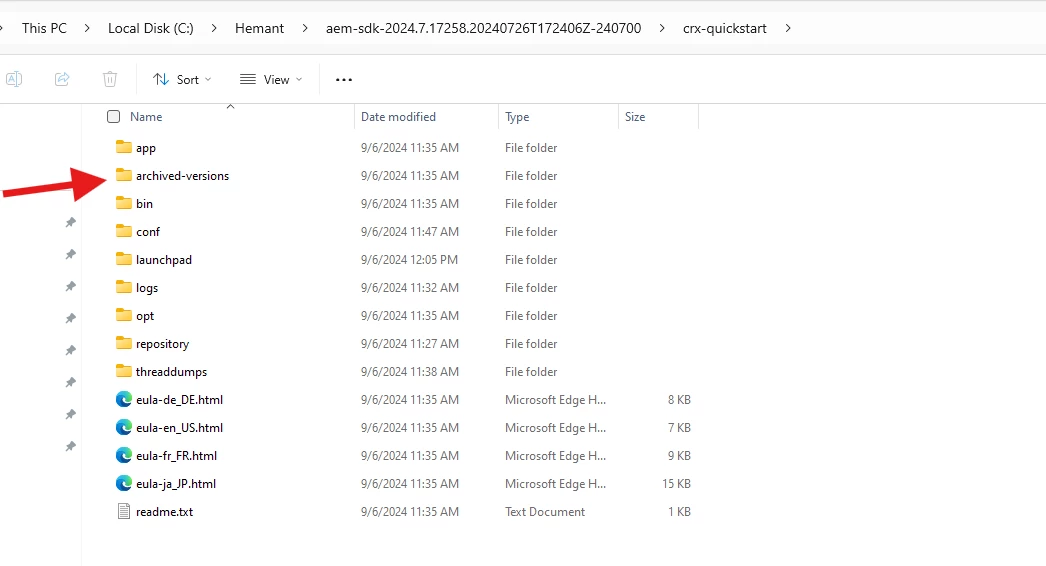Go to aem-sdk folder in breadcrumb
Viewport: 1046px width, 566px height.
pyautogui.click(x=484, y=28)
